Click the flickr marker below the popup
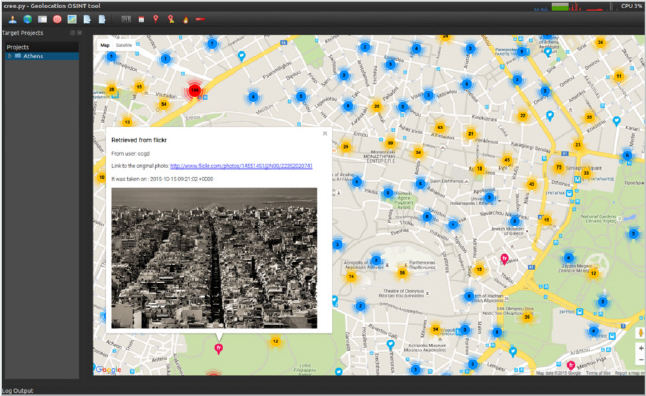646x396 pixels. pos(219,349)
